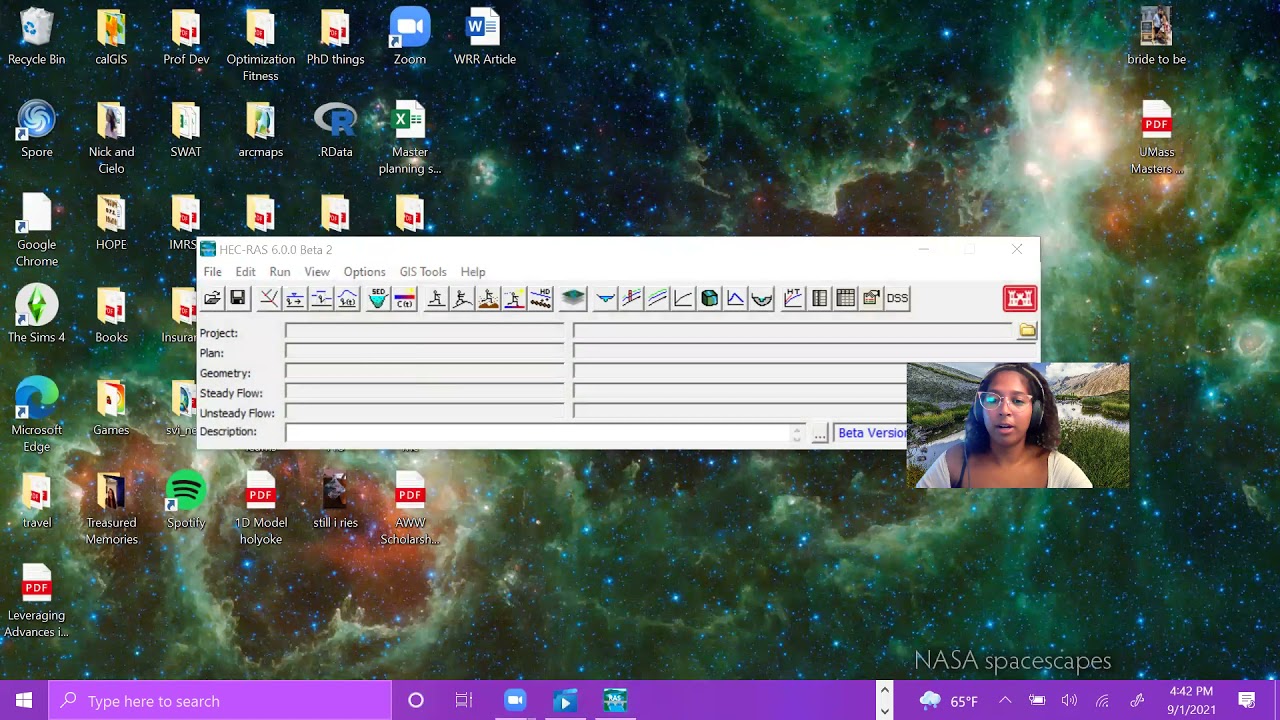
Task: Open the GIS Tools menu
Action: pyautogui.click(x=423, y=272)
